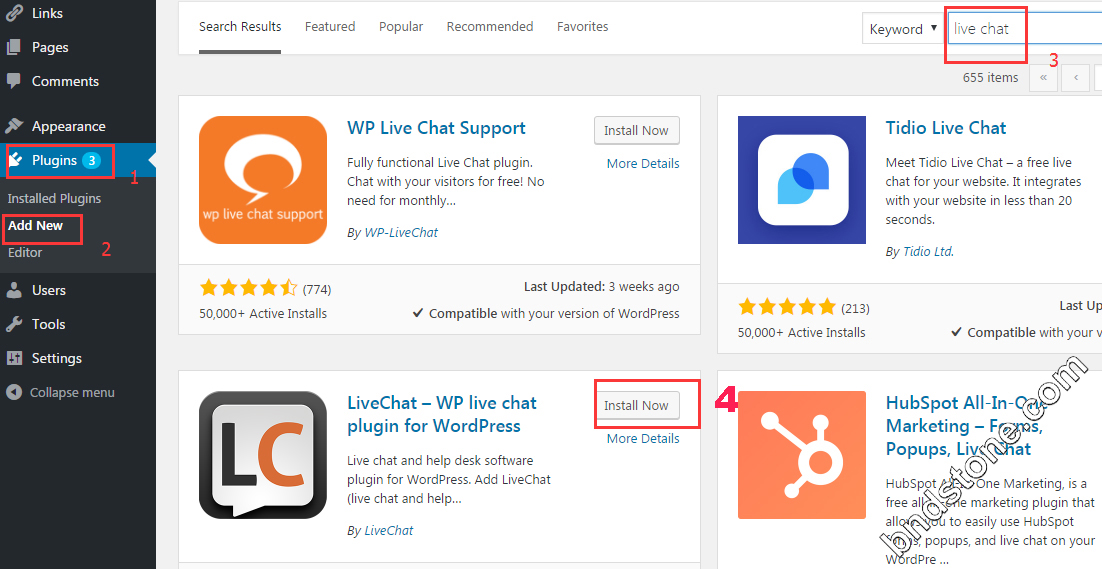Install Now for LiveChat WP plugin
The width and height of the screenshot is (1102, 569).
(636, 405)
